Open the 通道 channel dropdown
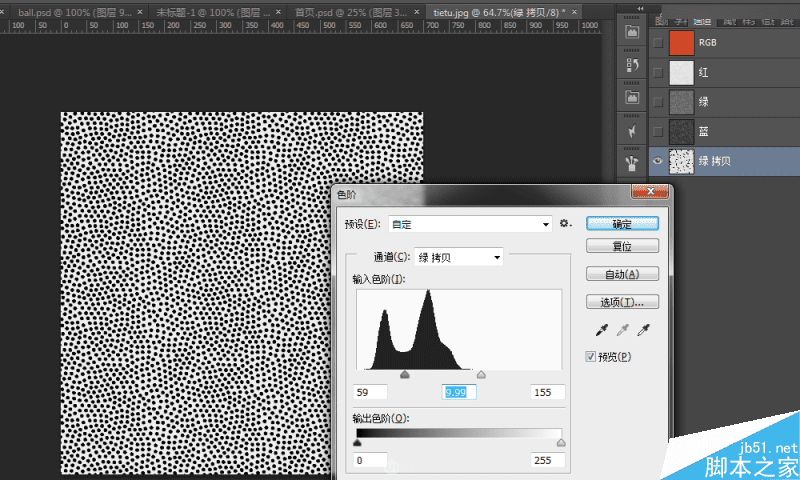 [x=457, y=257]
